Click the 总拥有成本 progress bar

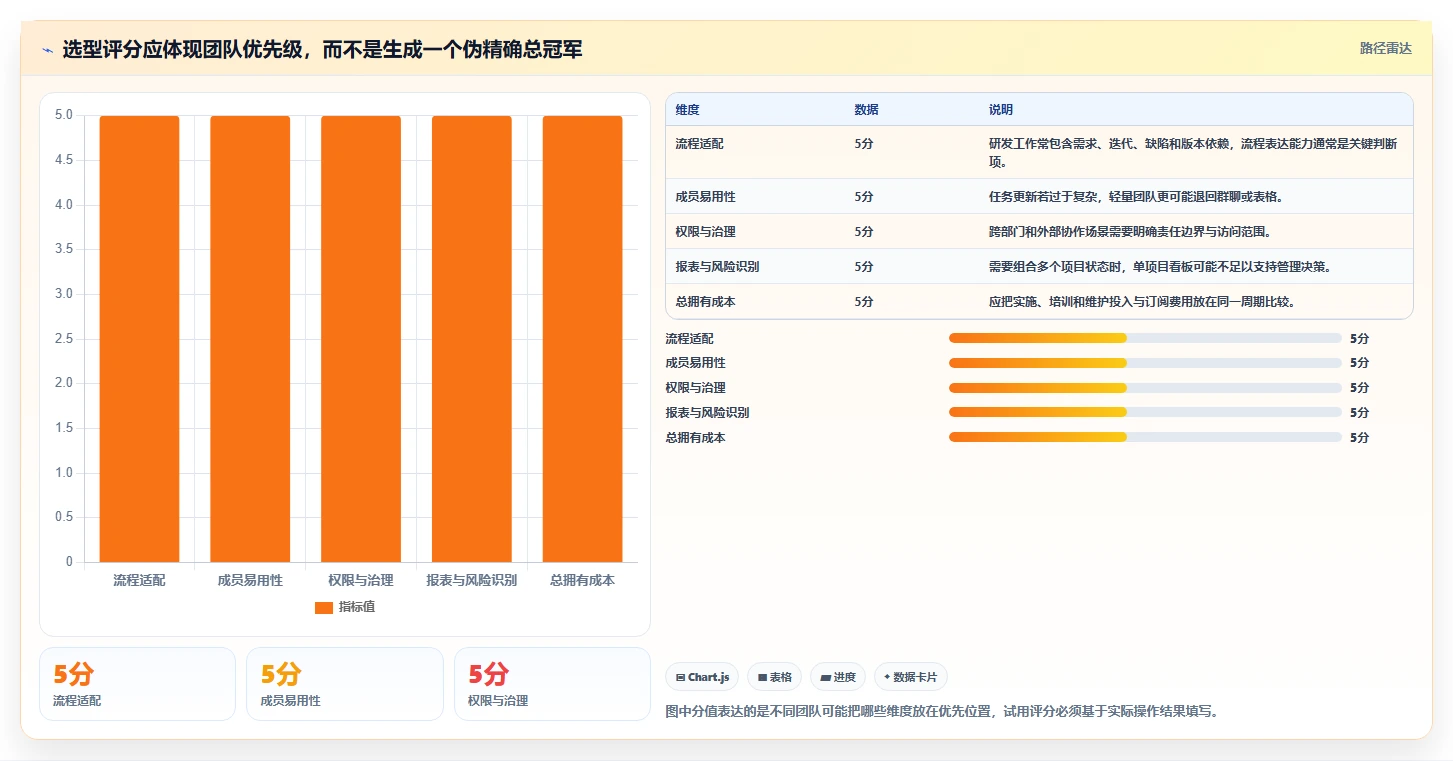pos(1145,437)
